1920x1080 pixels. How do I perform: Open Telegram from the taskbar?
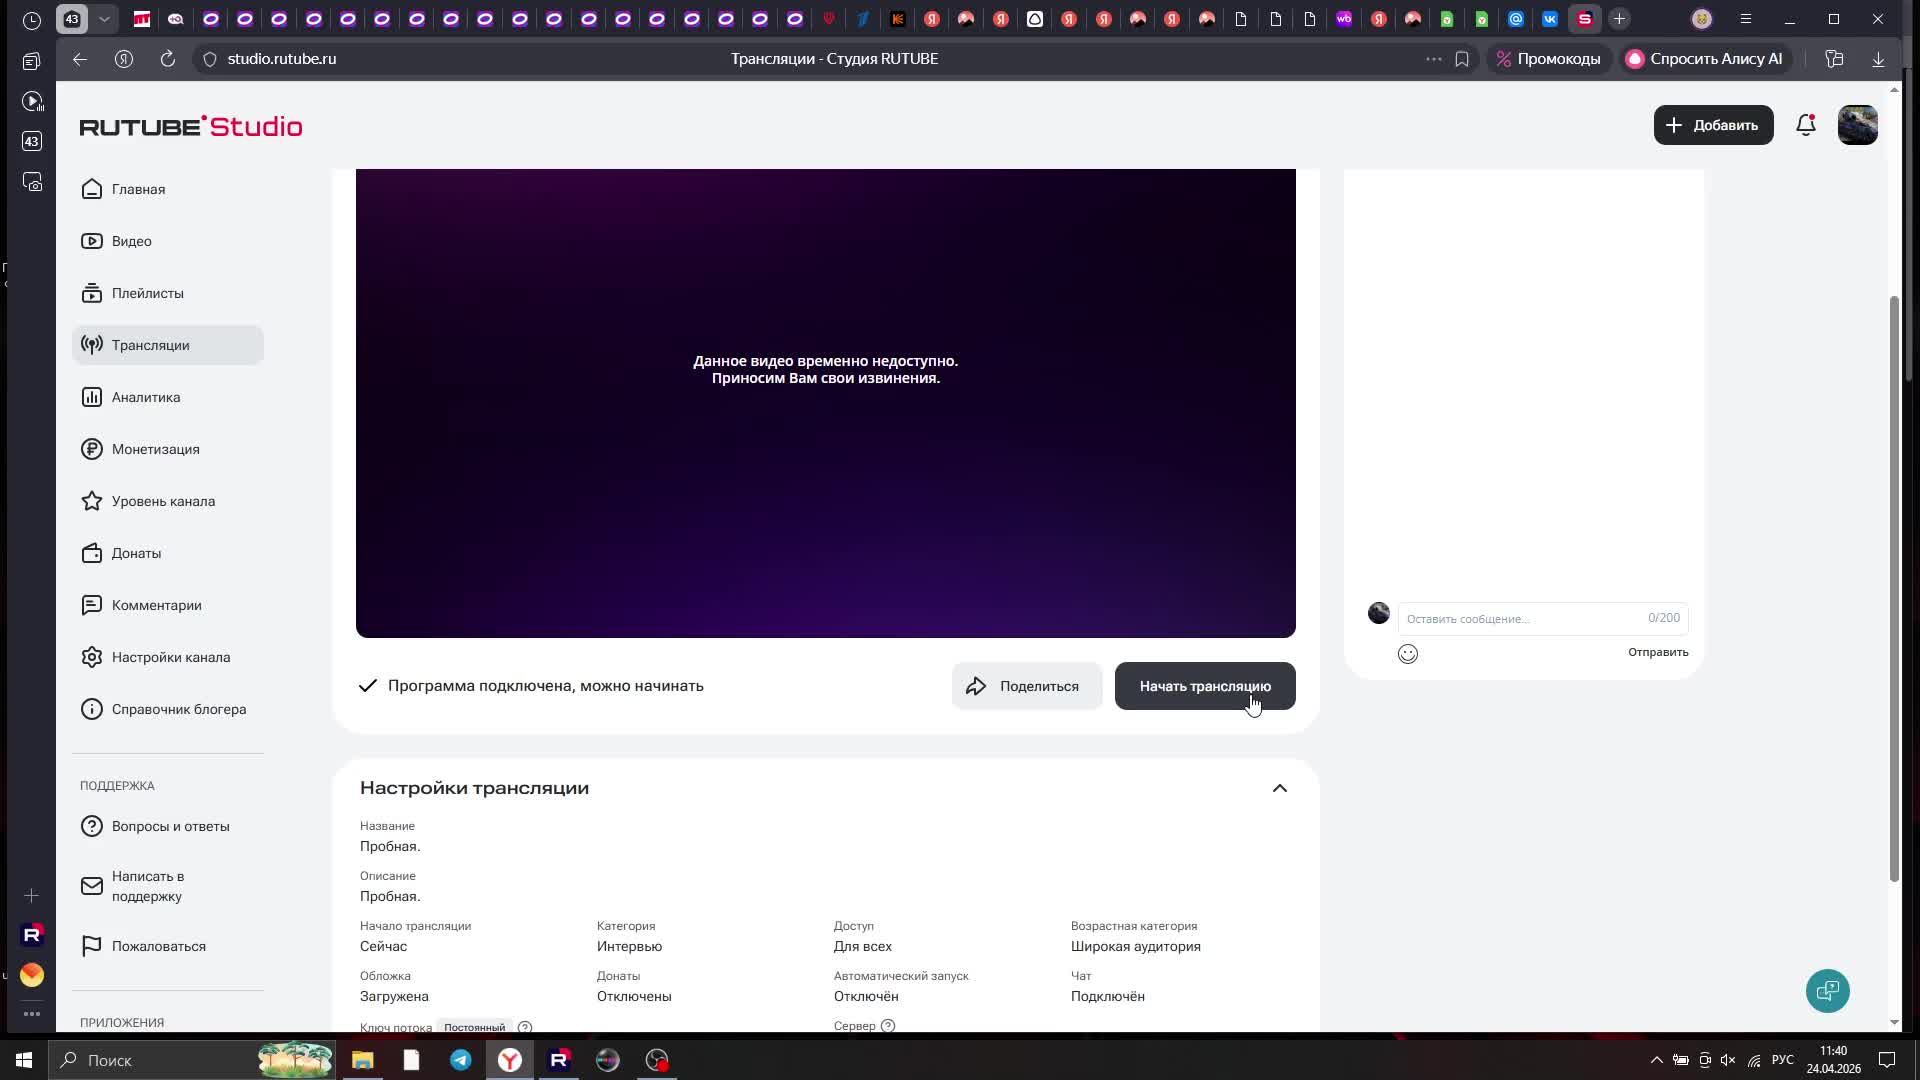coord(461,1060)
